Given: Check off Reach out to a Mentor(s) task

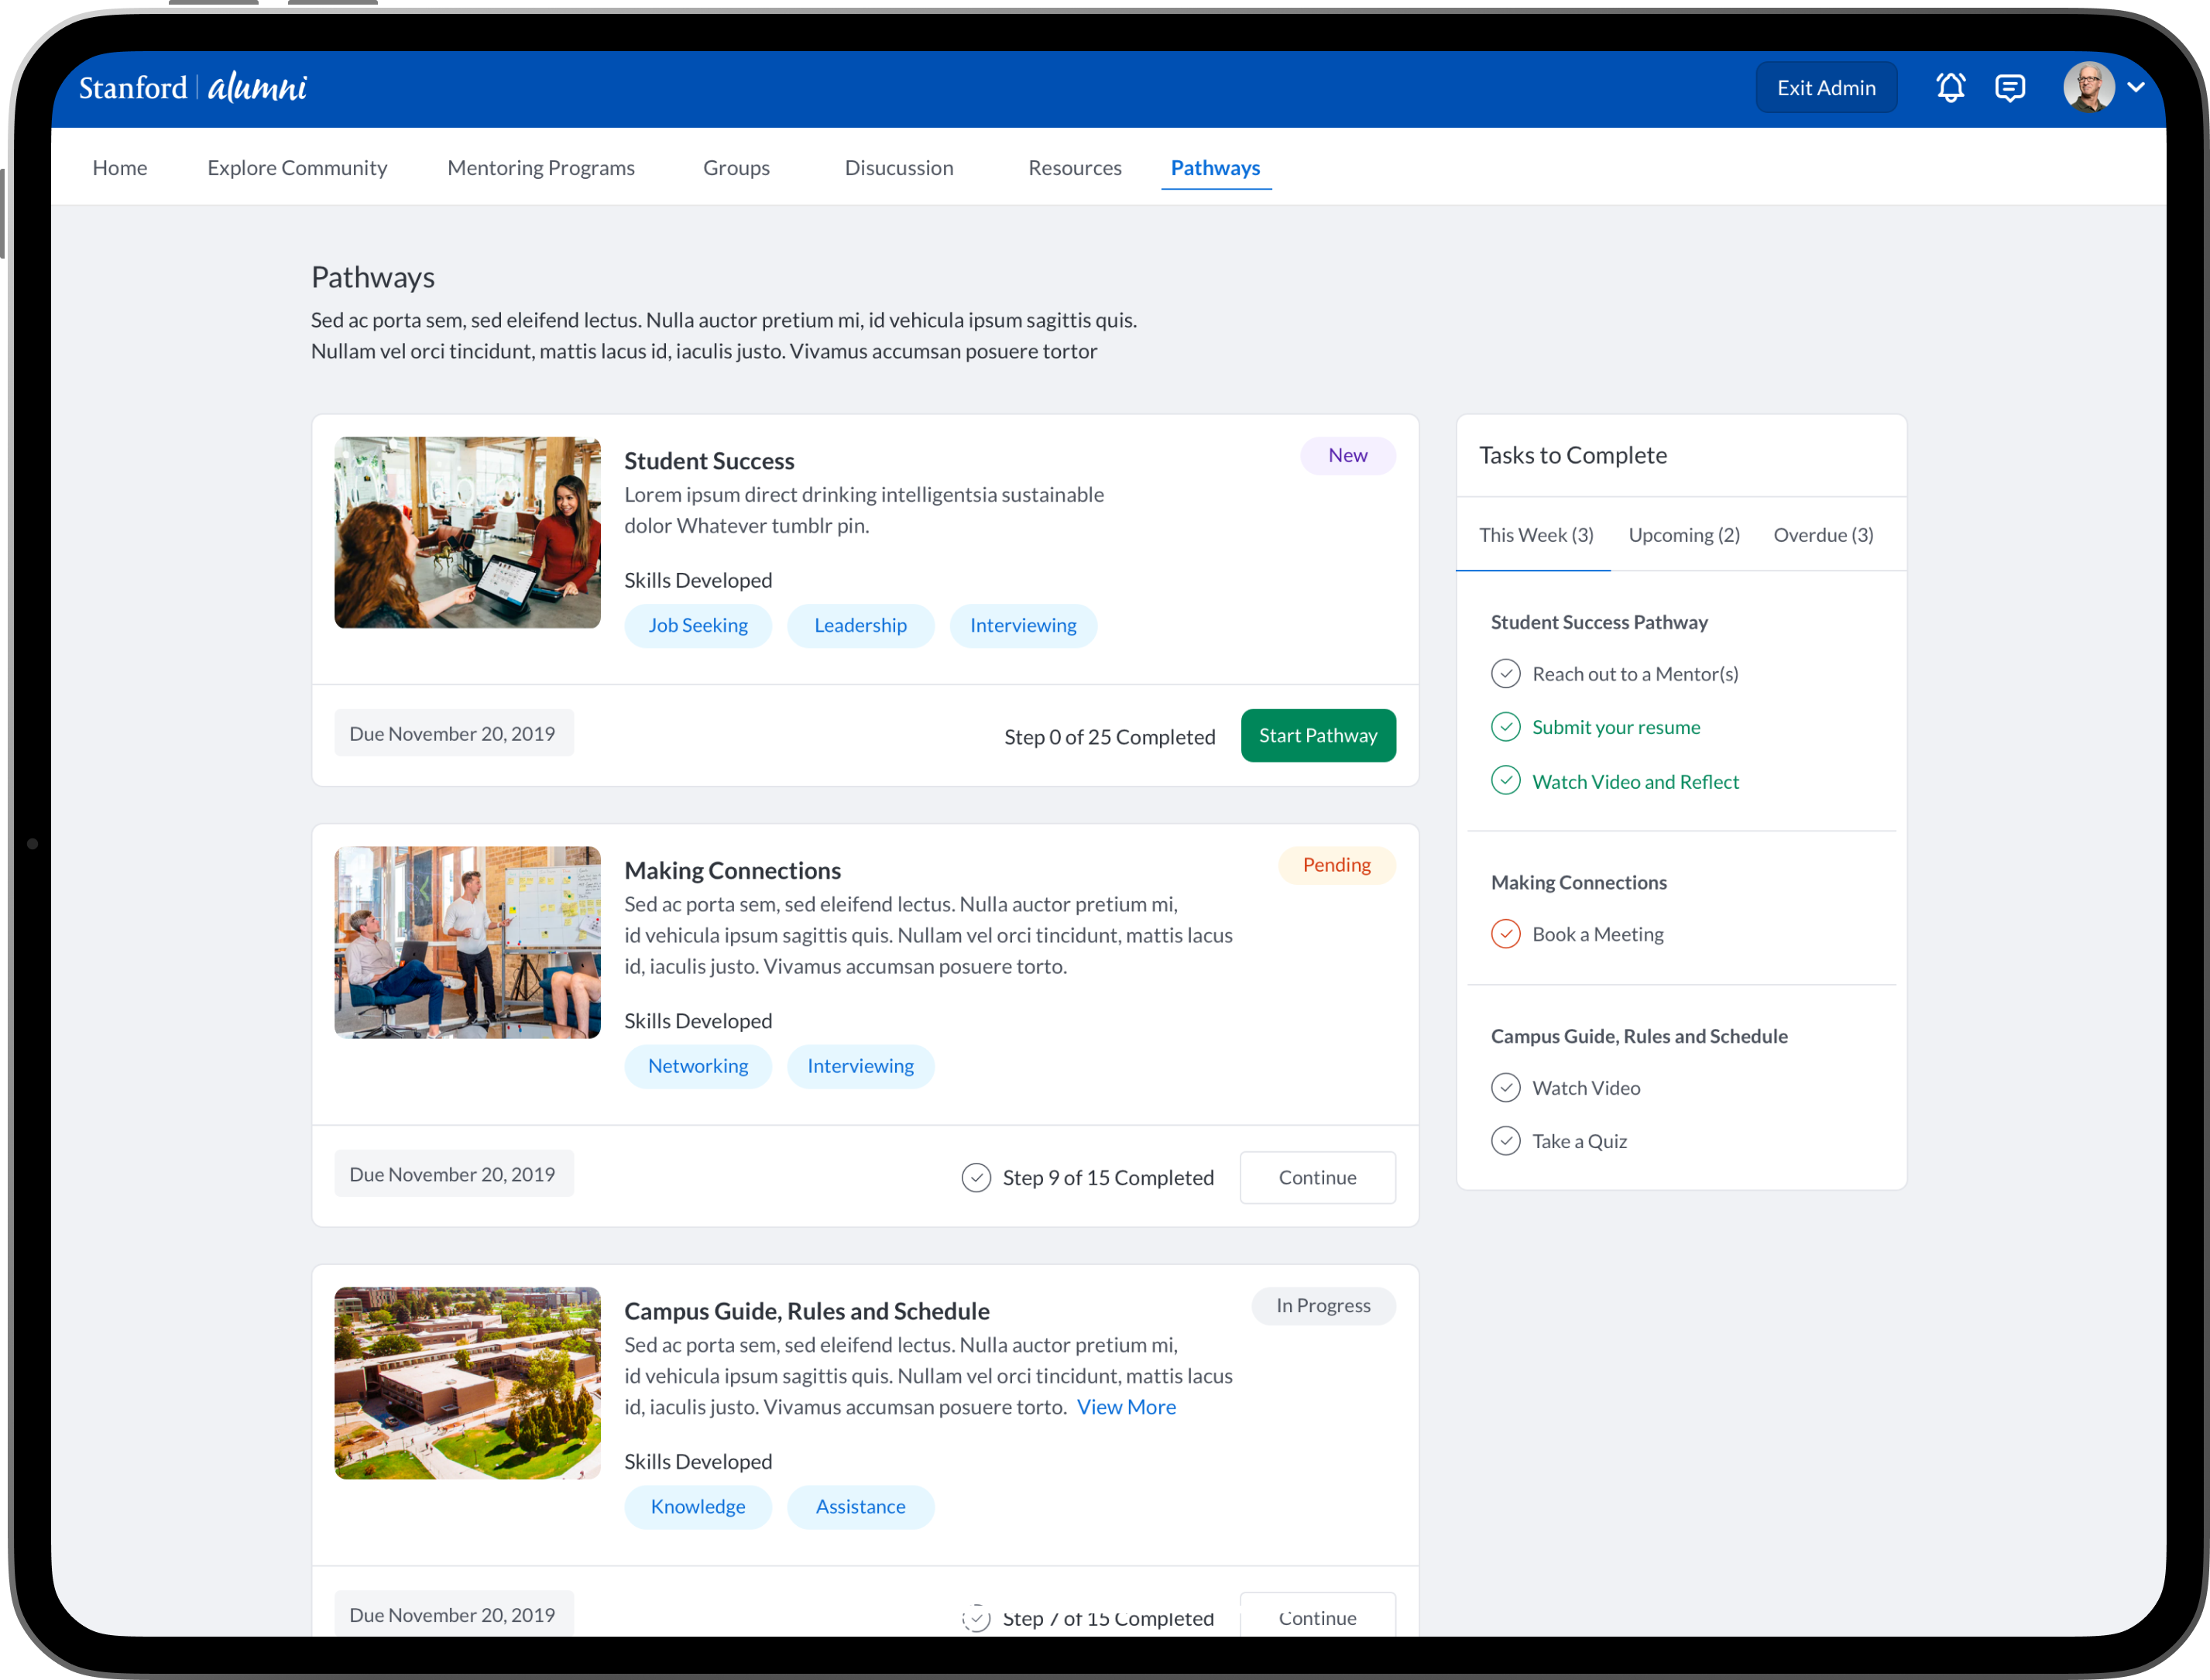Looking at the screenshot, I should [1505, 674].
